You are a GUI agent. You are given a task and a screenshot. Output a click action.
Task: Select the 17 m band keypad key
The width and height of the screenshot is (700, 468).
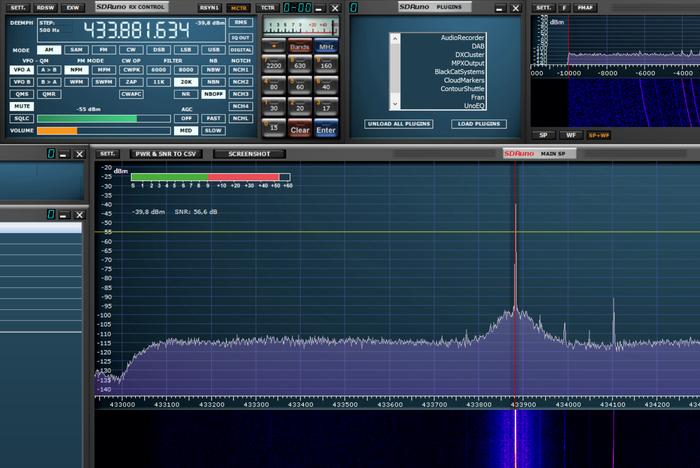(326, 107)
